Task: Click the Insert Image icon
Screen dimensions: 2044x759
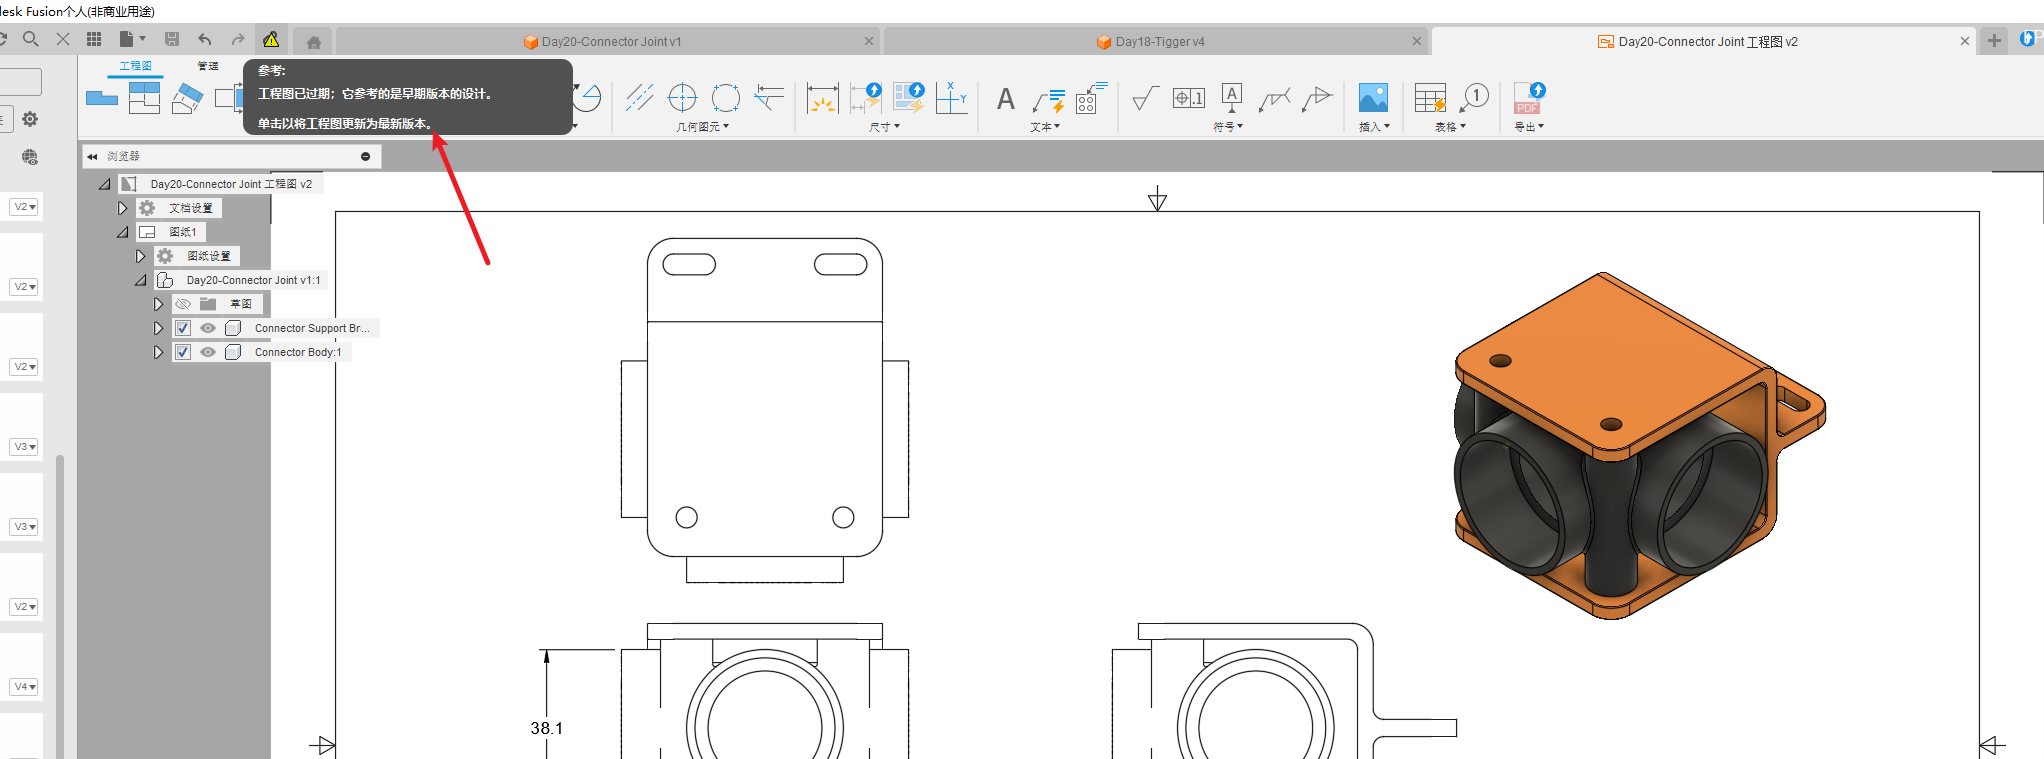Action: click(1373, 98)
